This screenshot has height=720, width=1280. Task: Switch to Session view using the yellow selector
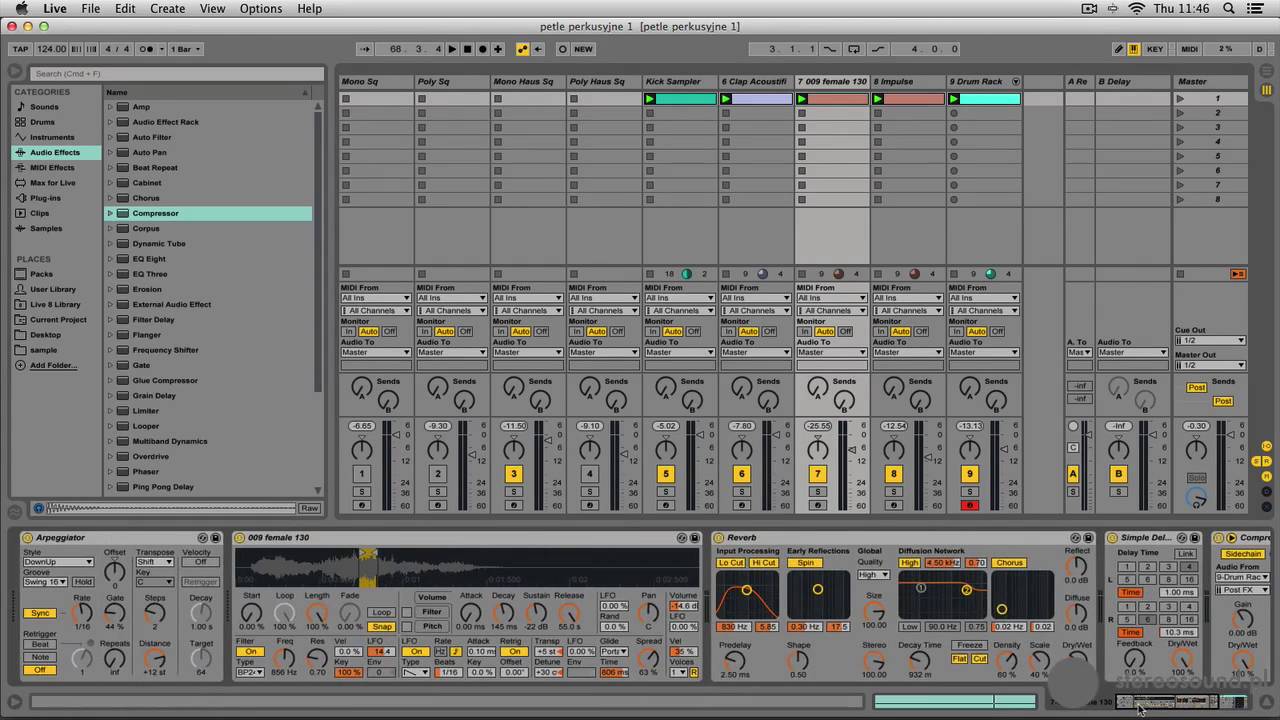pyautogui.click(x=1268, y=90)
